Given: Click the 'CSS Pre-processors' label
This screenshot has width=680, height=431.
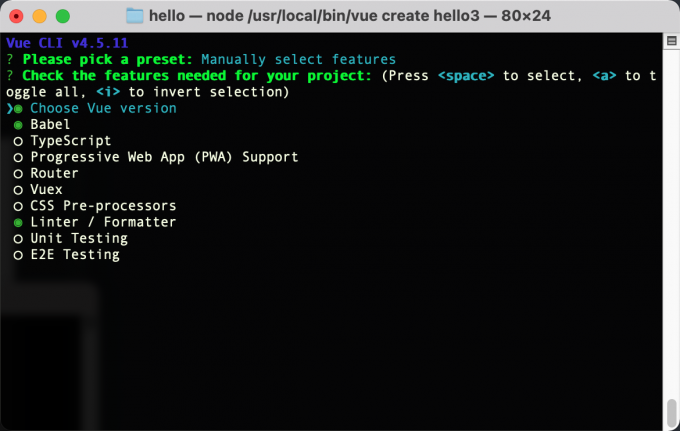Looking at the screenshot, I should pos(103,206).
